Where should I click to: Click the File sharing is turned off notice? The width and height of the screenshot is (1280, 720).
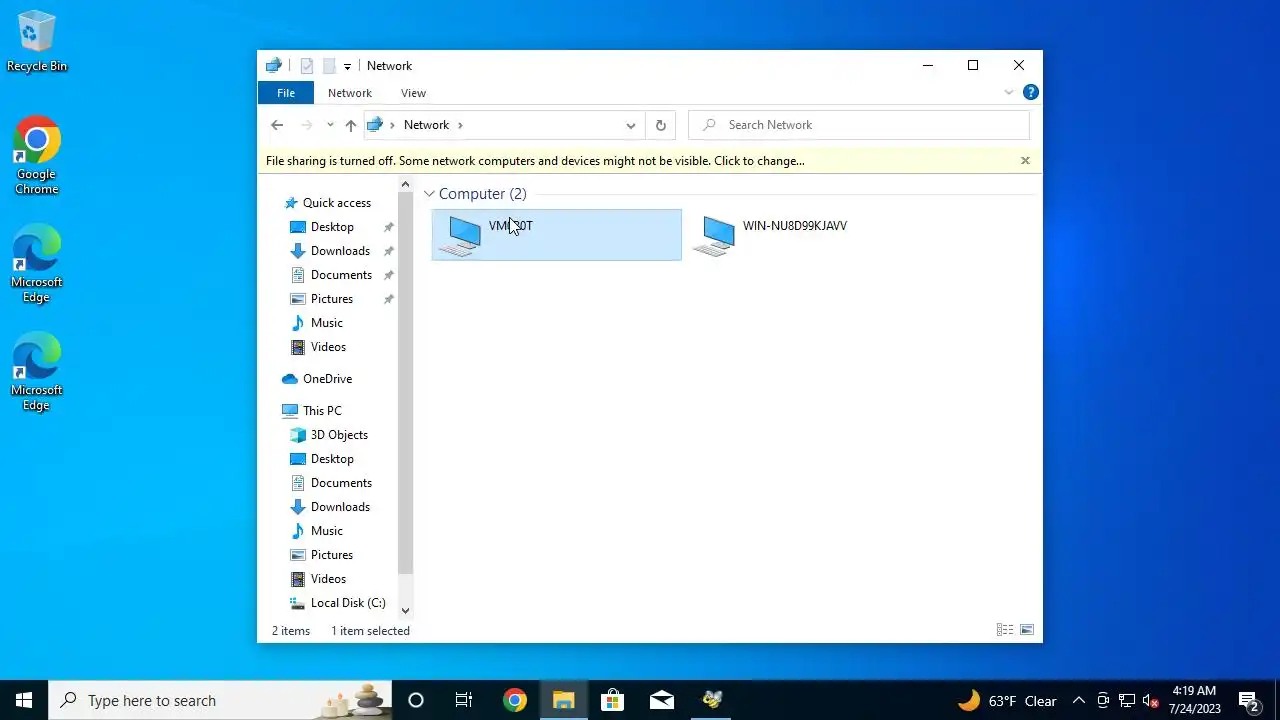535,161
